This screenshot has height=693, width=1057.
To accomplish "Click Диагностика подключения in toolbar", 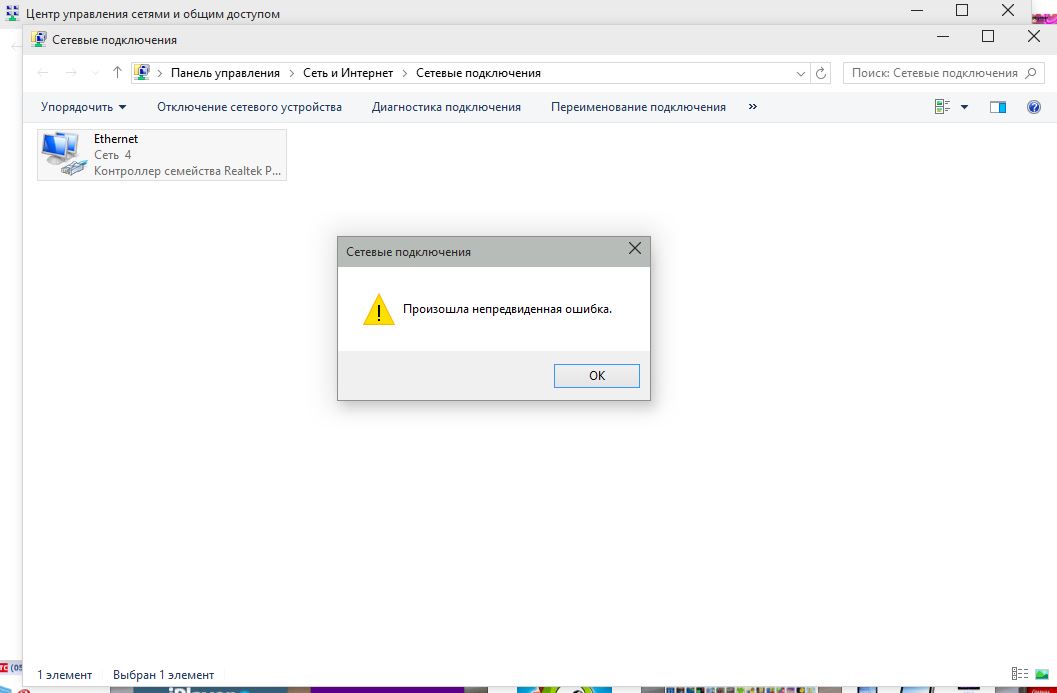I will click(x=446, y=107).
